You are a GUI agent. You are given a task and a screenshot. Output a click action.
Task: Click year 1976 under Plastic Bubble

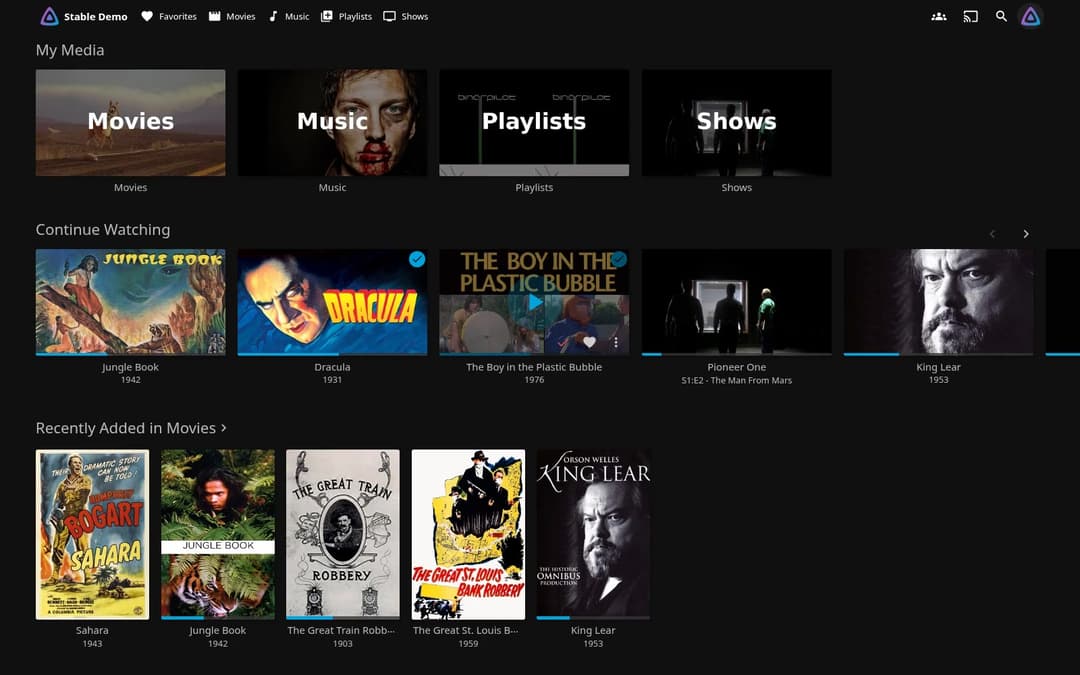(x=534, y=380)
